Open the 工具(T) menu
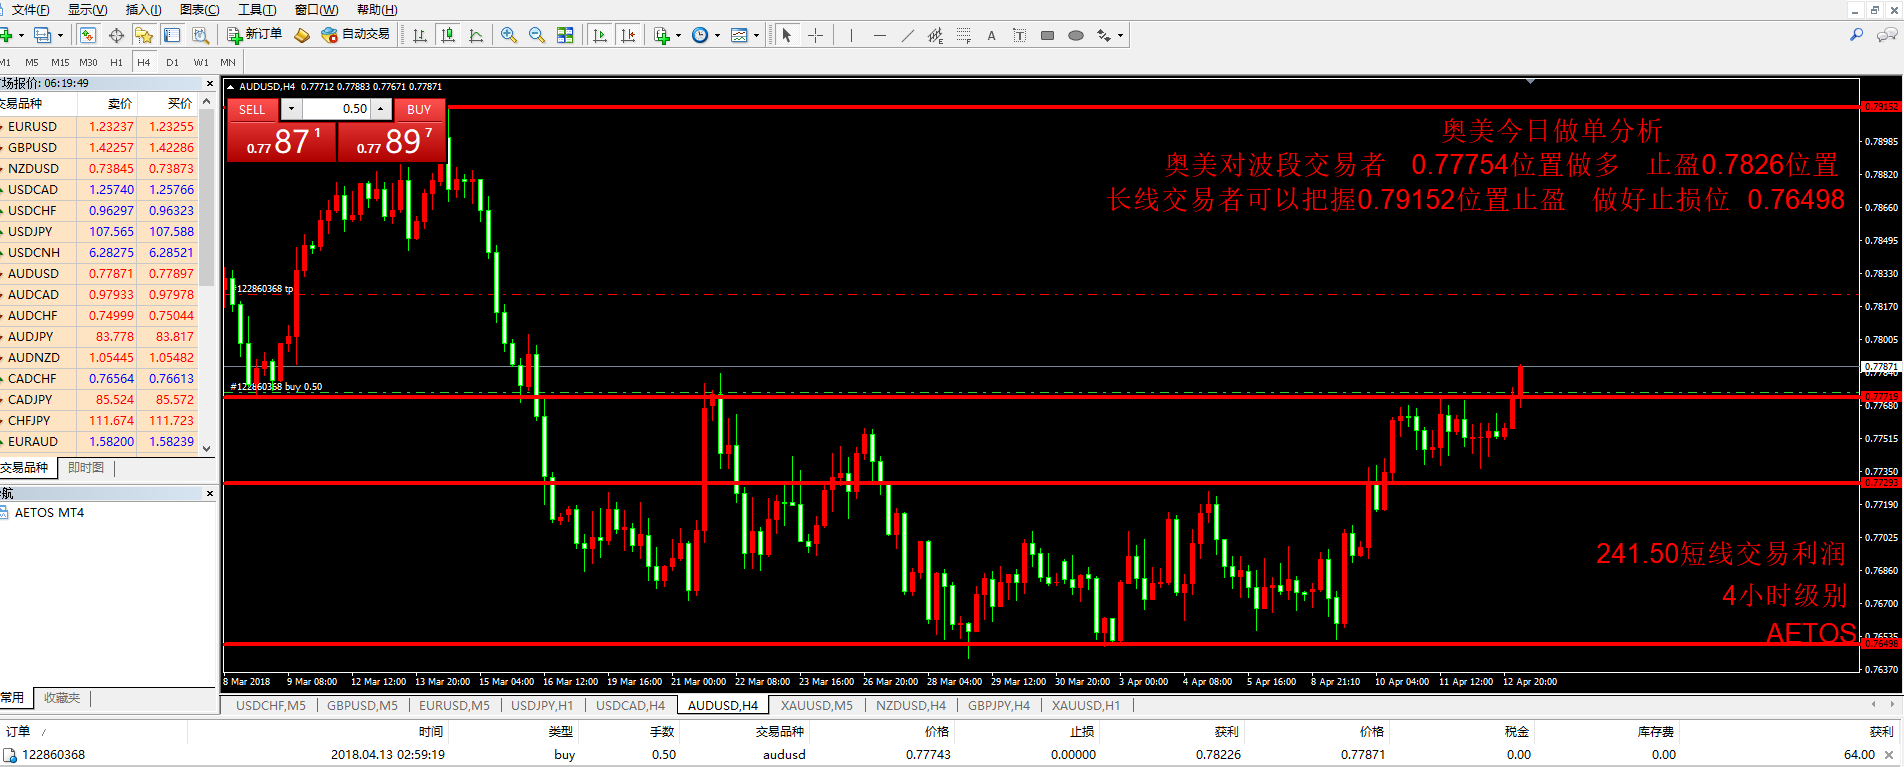The width and height of the screenshot is (1904, 767). [256, 9]
